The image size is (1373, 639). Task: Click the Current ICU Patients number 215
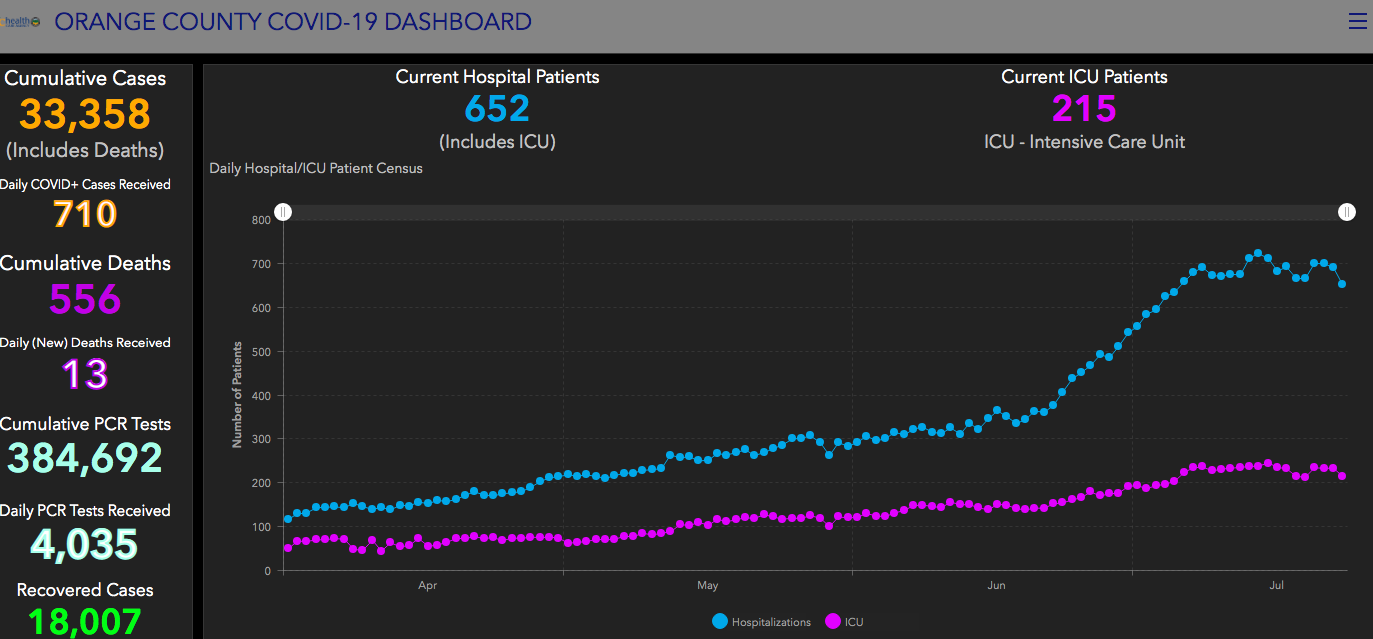[1084, 109]
